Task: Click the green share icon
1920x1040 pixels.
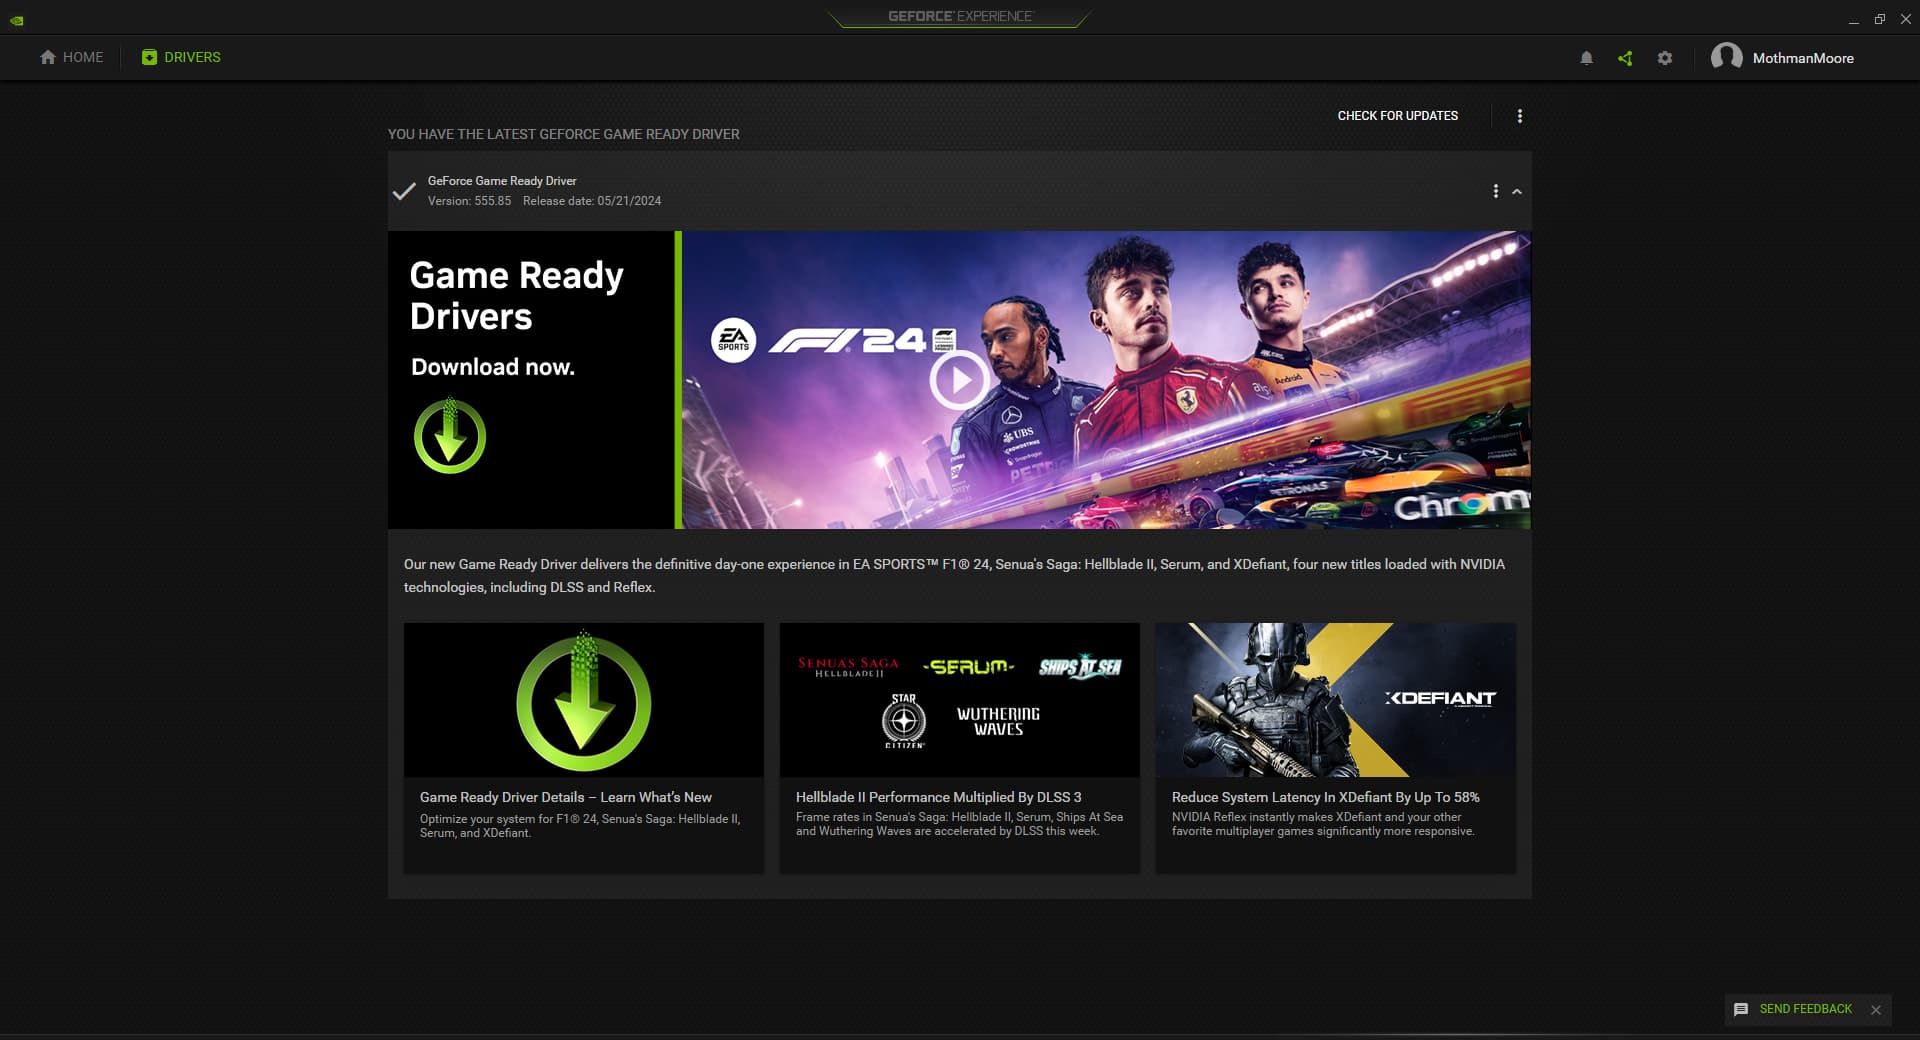Action: 1625,58
